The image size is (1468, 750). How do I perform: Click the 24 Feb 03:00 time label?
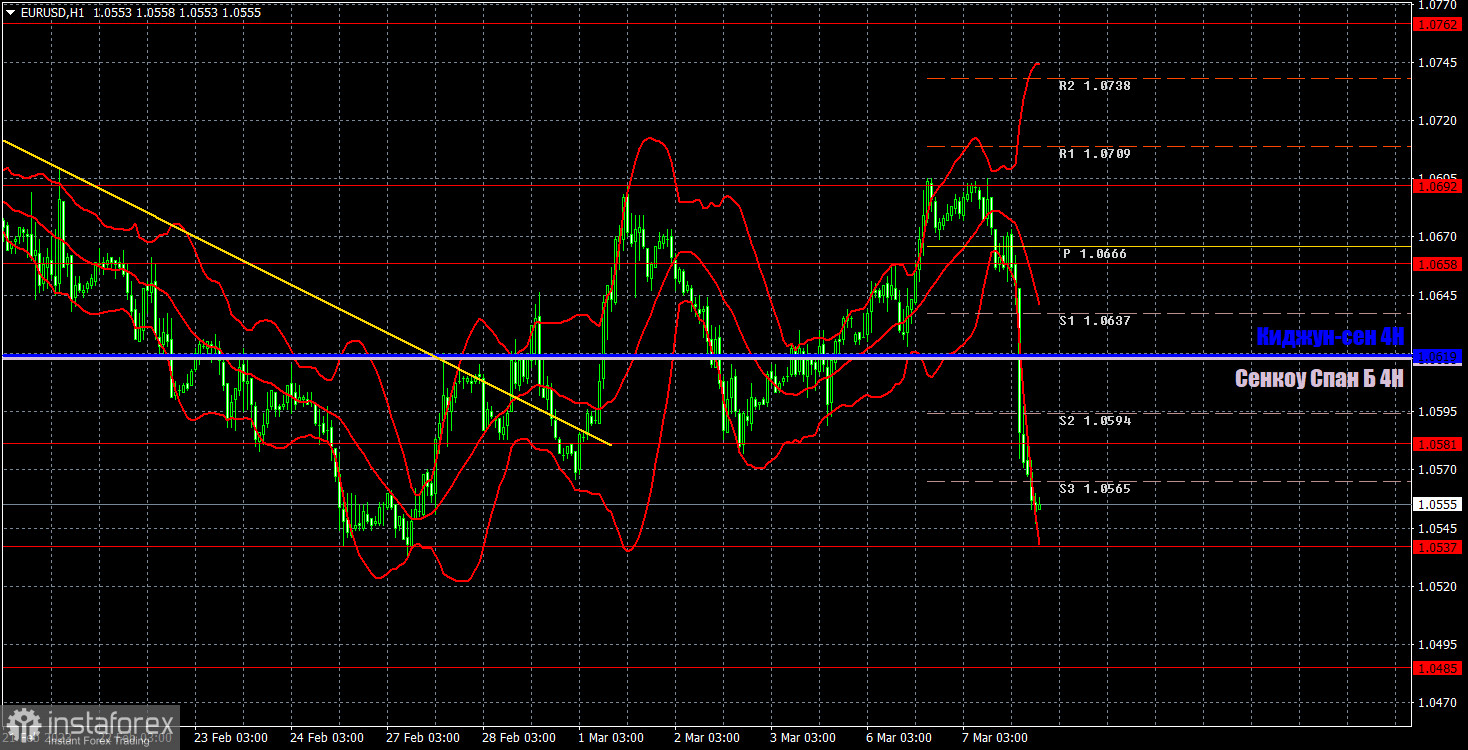pos(326,738)
